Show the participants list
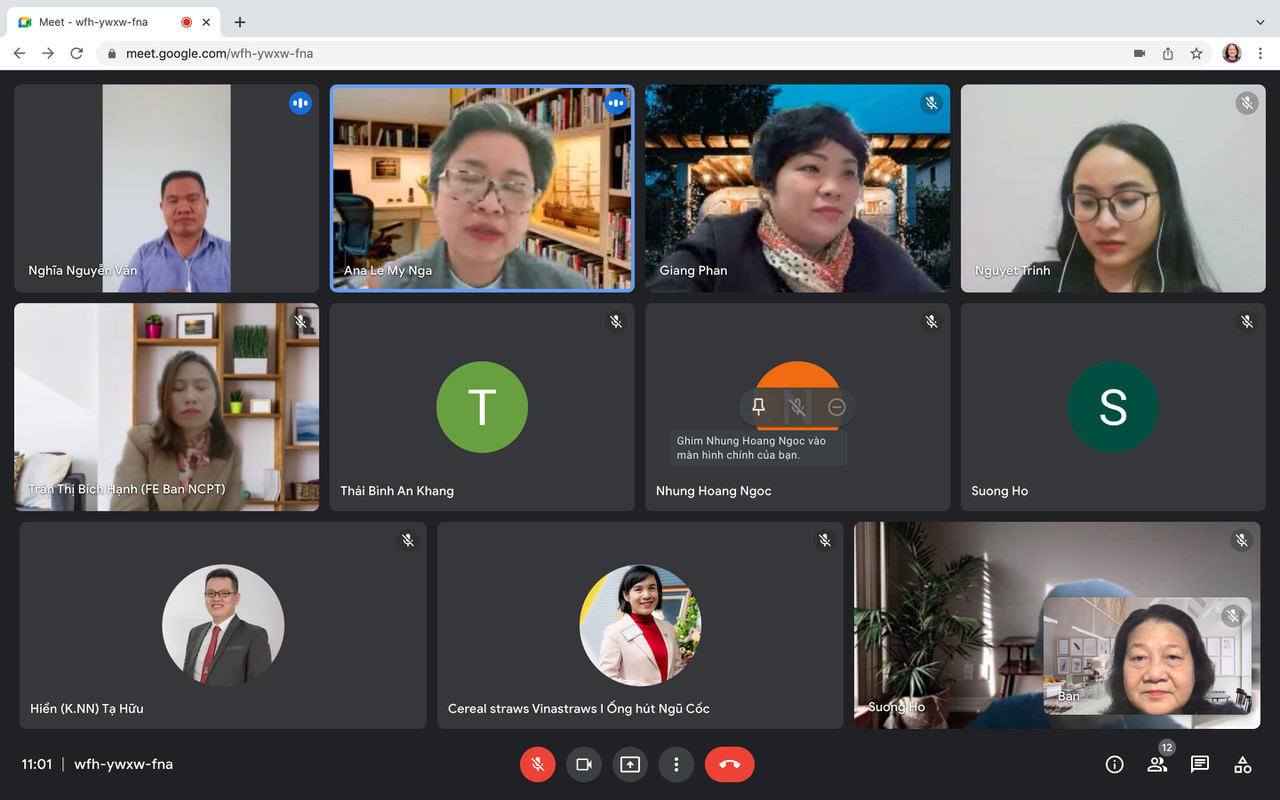Viewport: 1280px width, 800px height. [1157, 764]
